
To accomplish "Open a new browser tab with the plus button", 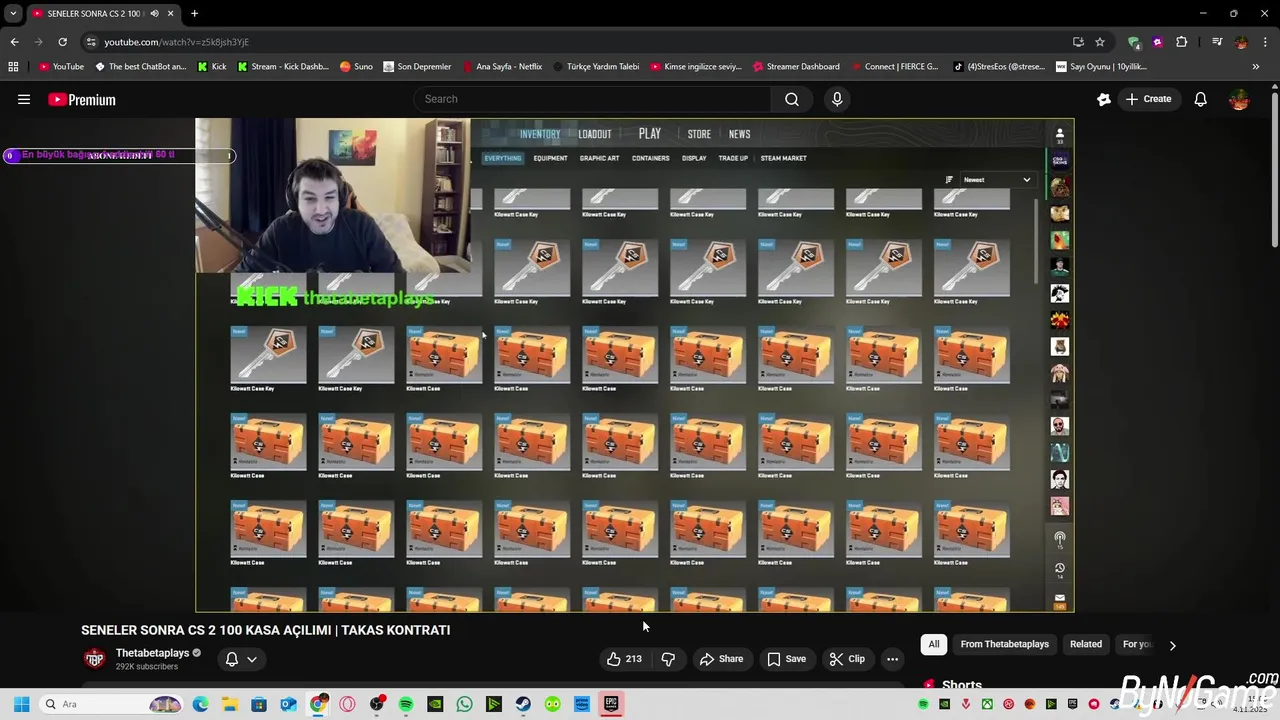I will pos(194,14).
